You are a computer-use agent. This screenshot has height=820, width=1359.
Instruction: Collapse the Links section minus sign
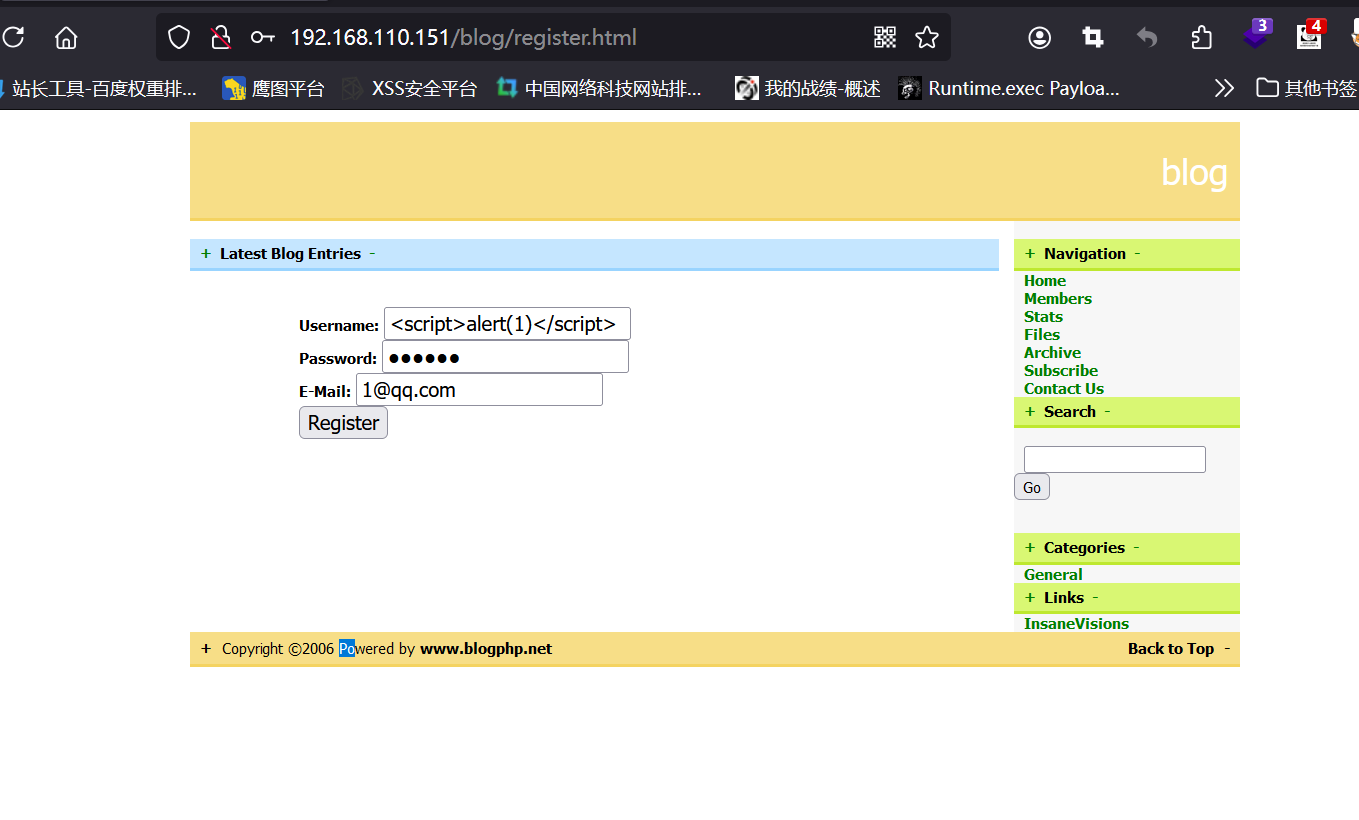point(1095,598)
